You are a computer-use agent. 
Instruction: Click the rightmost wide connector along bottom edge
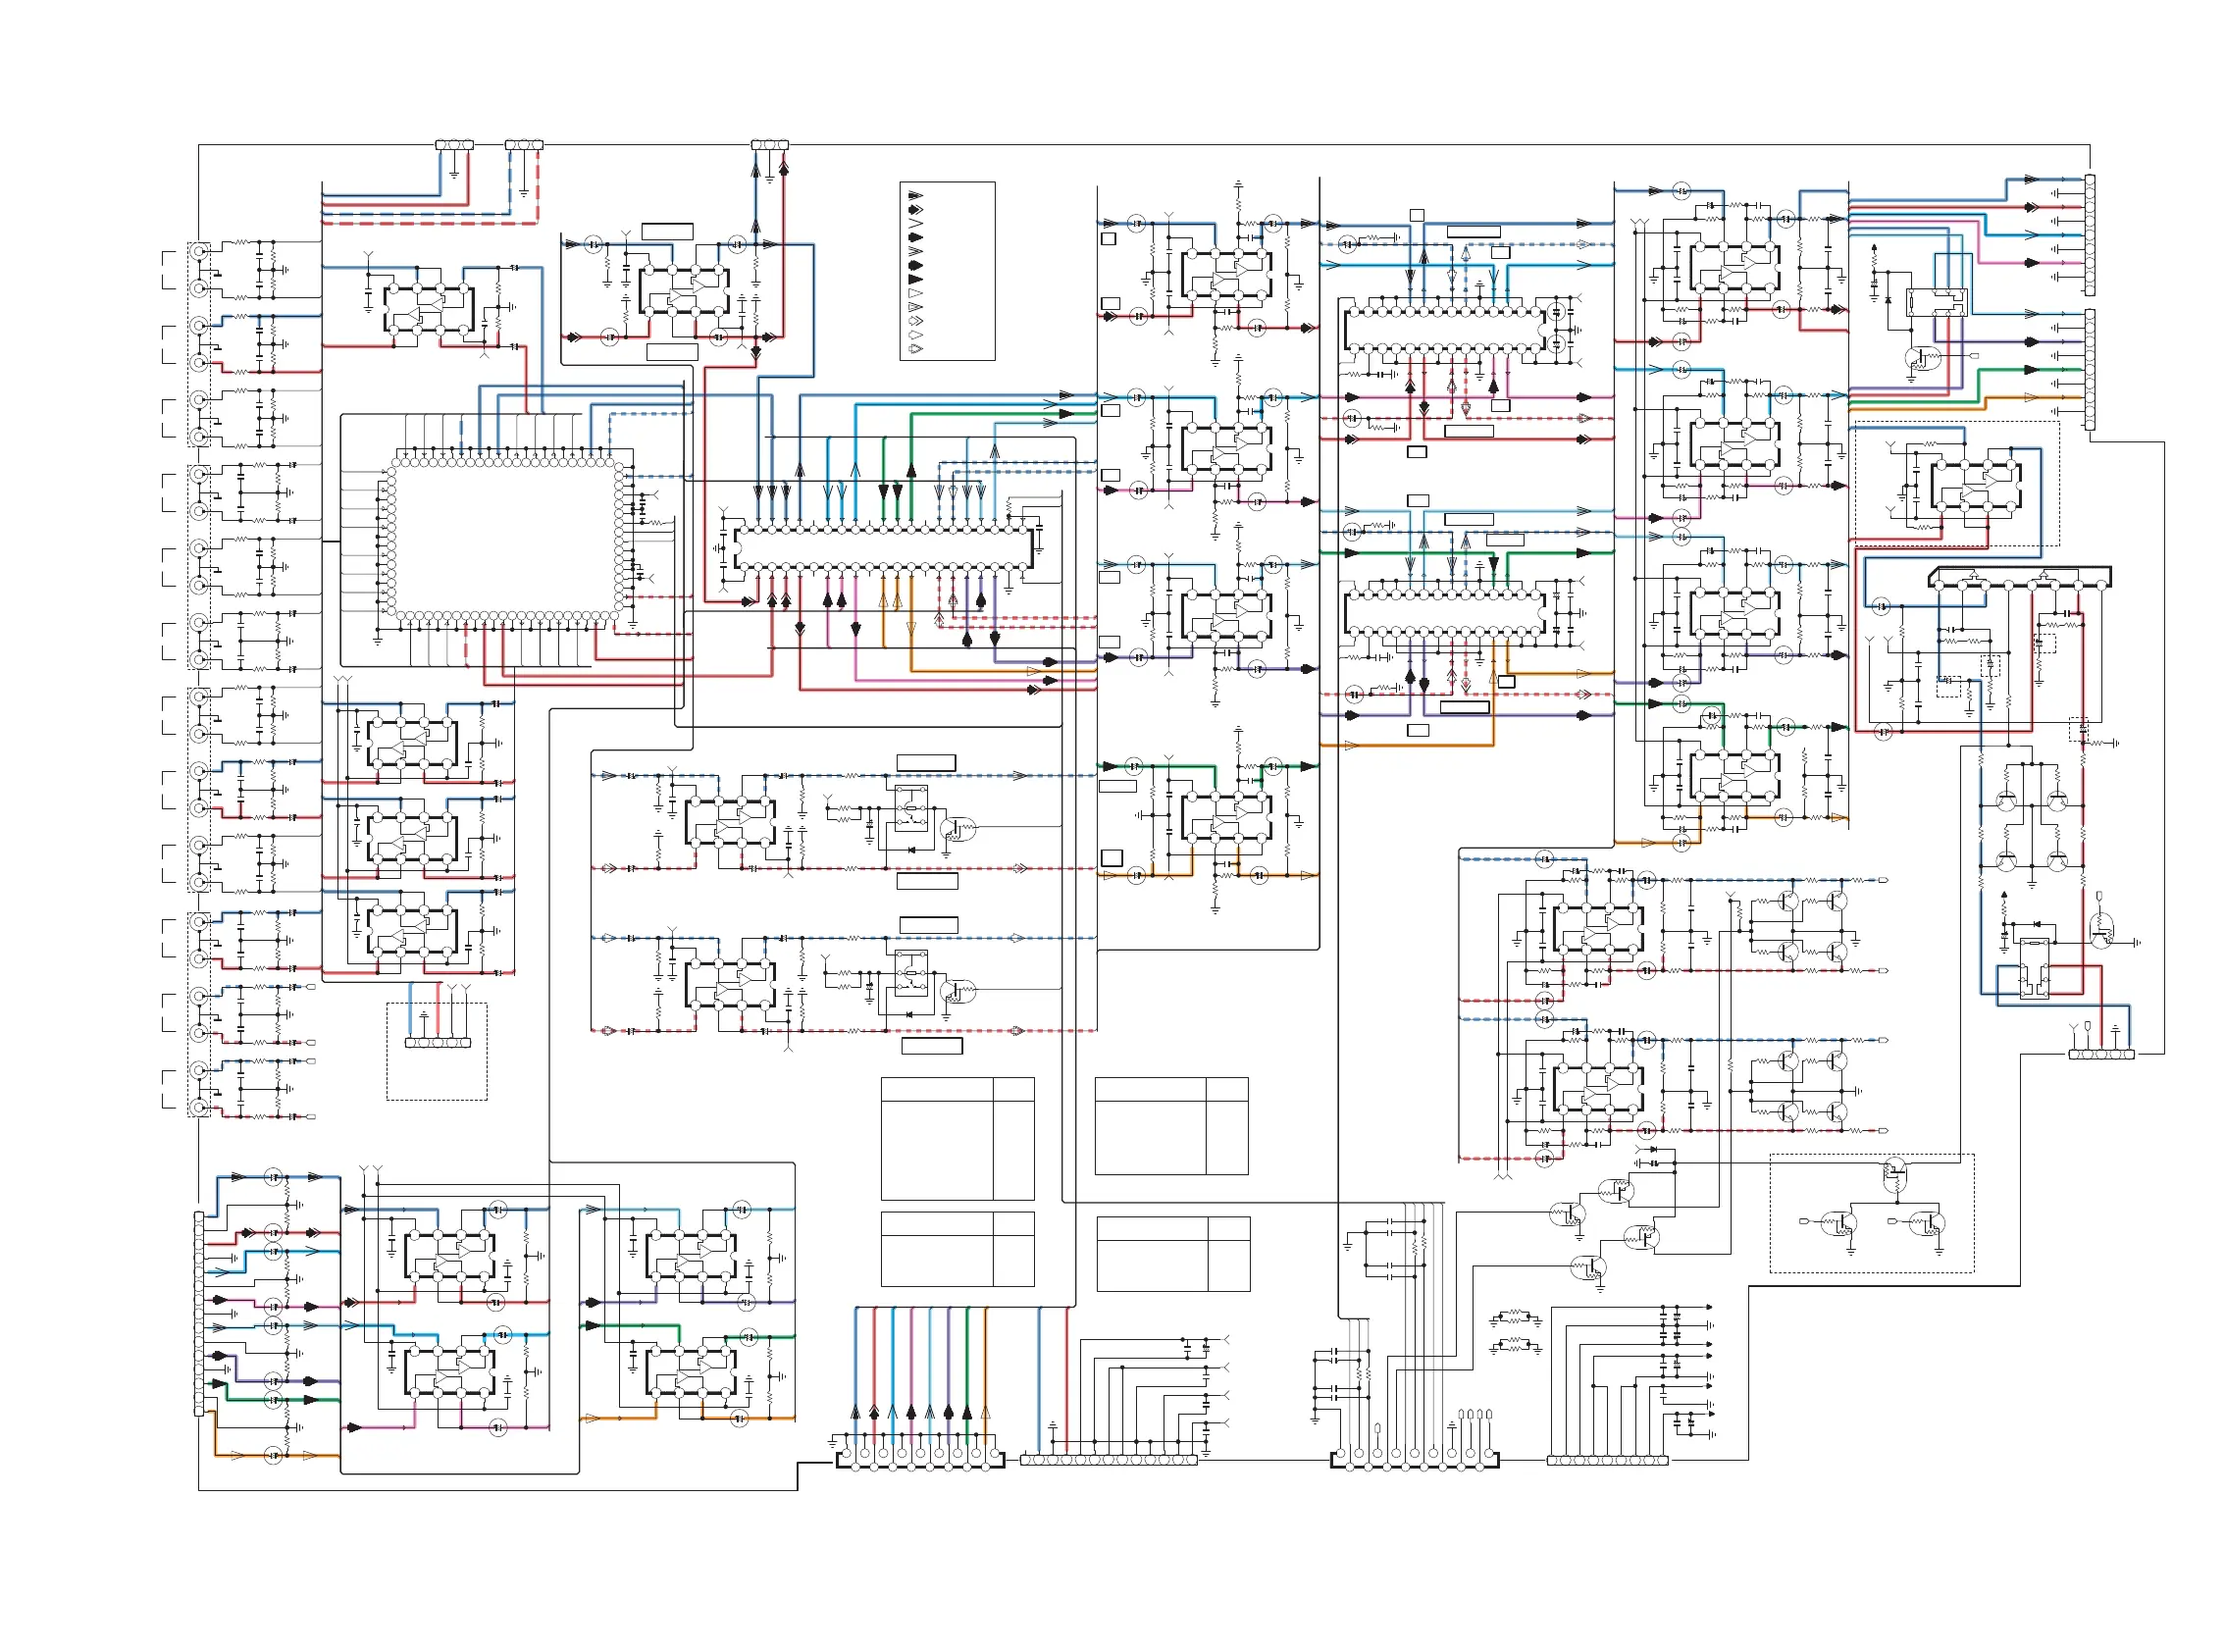tap(1607, 1460)
